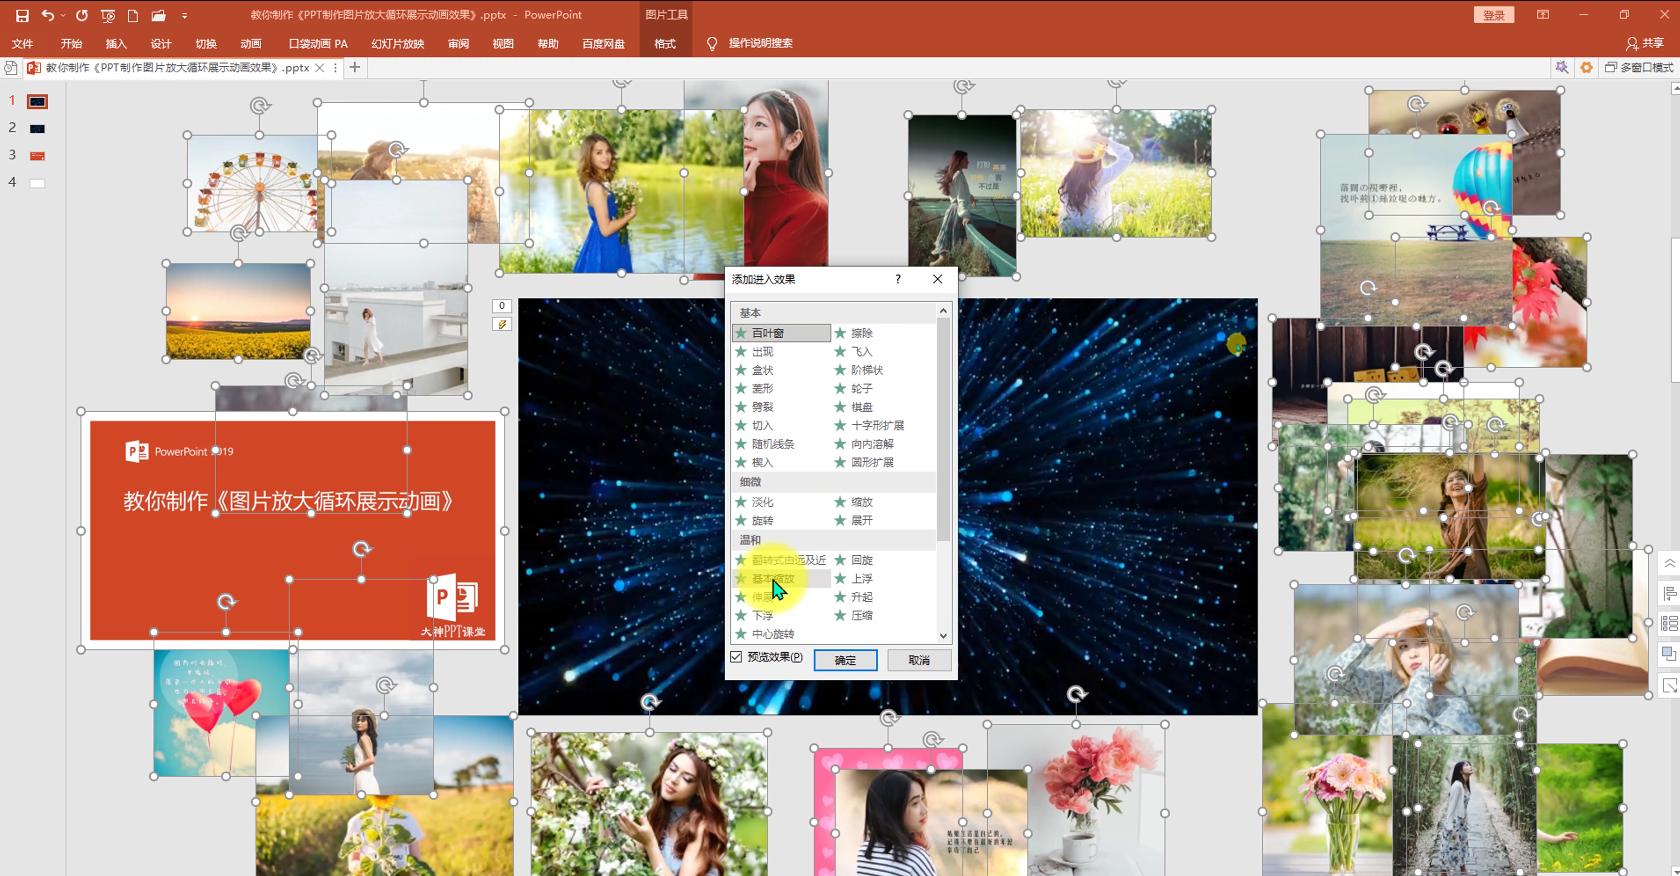Close the 添加进入效果 dialog
1680x876 pixels.
coord(937,280)
